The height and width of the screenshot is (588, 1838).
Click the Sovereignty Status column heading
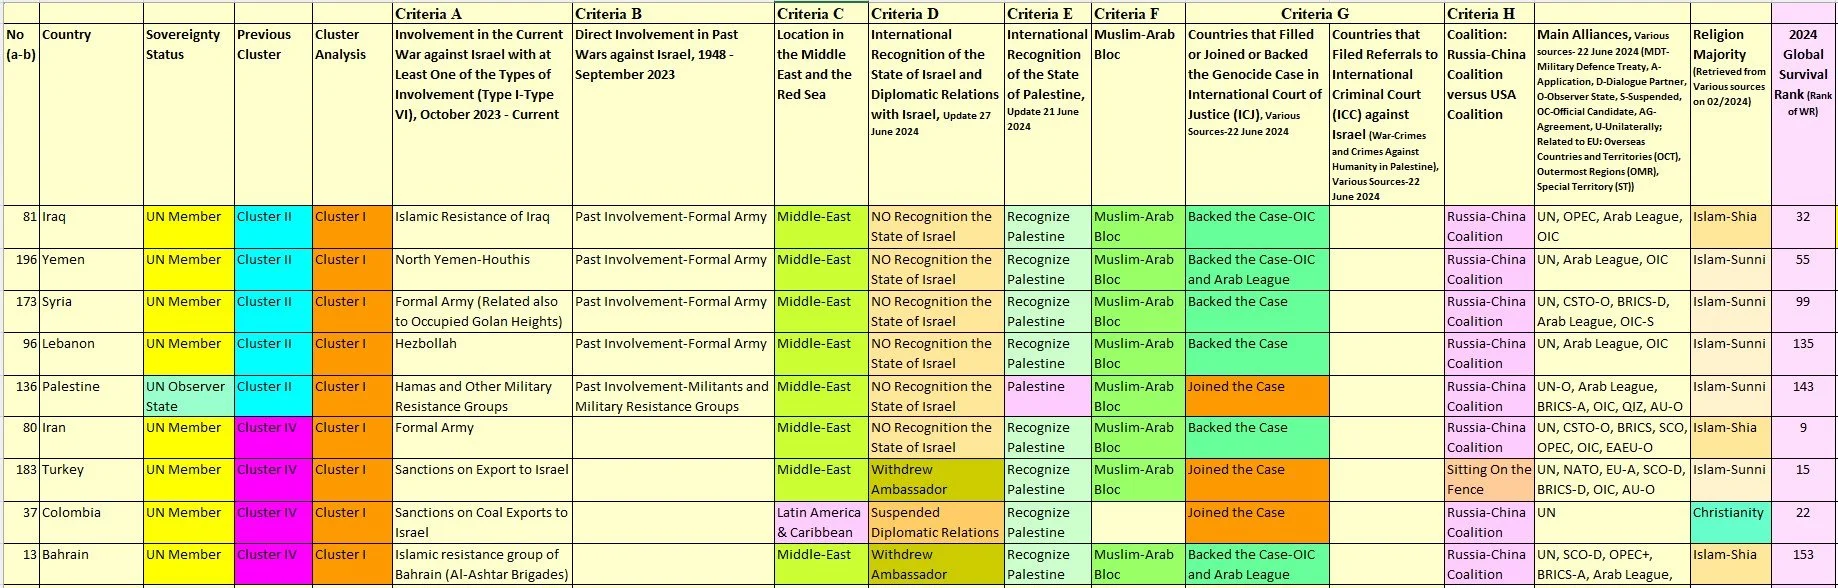pyautogui.click(x=188, y=114)
